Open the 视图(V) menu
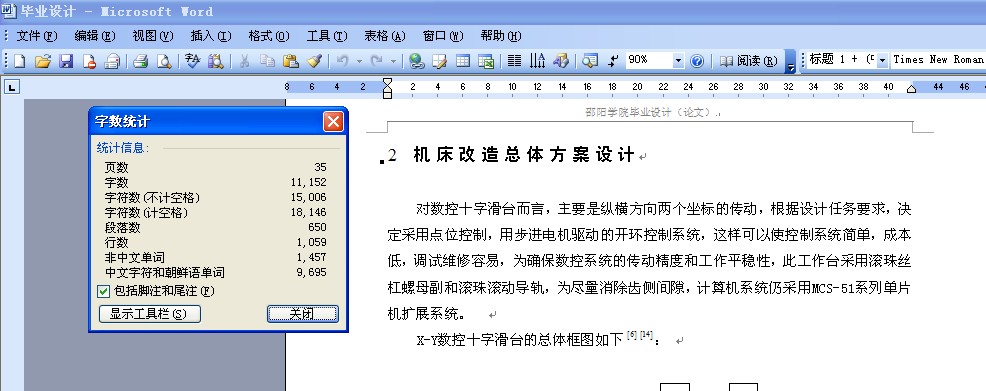Screen dimensions: 986x391 153,36
